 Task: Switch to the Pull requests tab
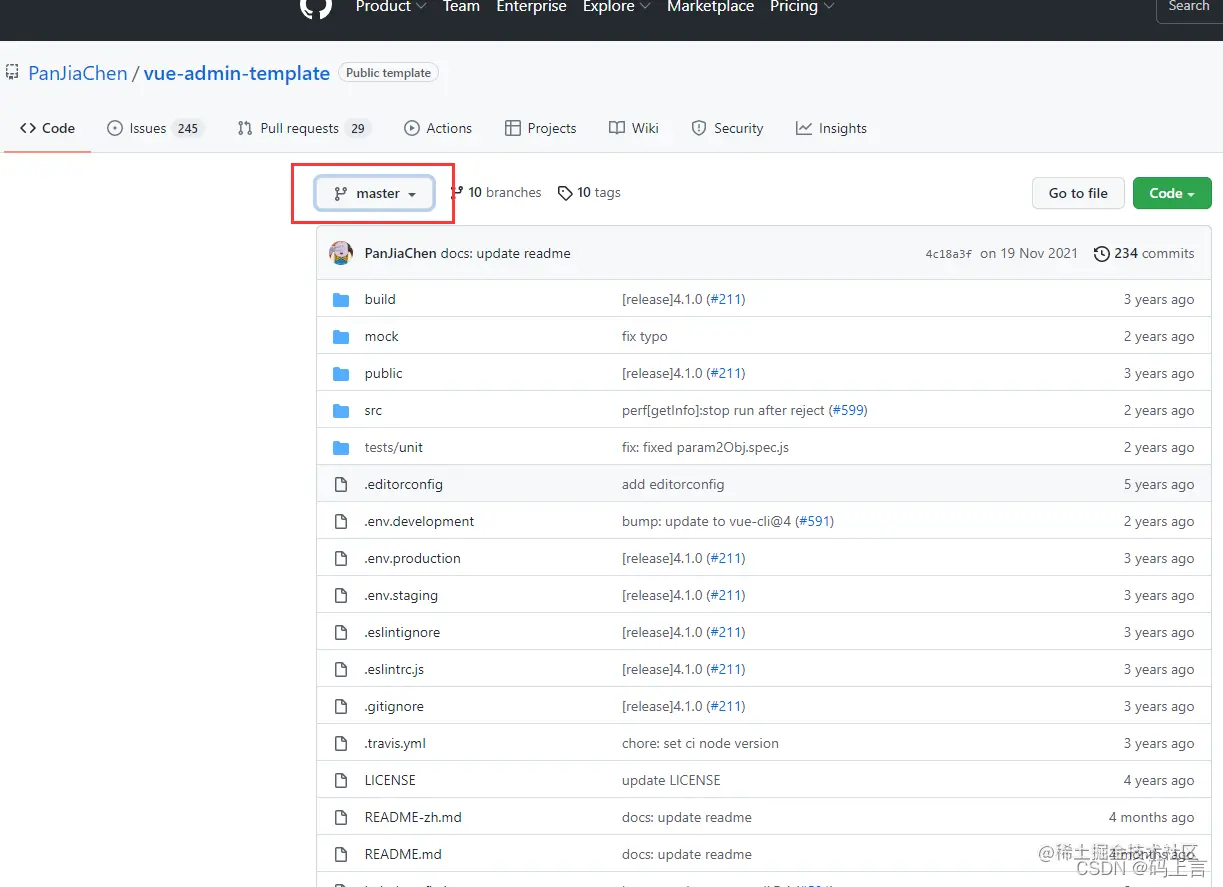304,128
